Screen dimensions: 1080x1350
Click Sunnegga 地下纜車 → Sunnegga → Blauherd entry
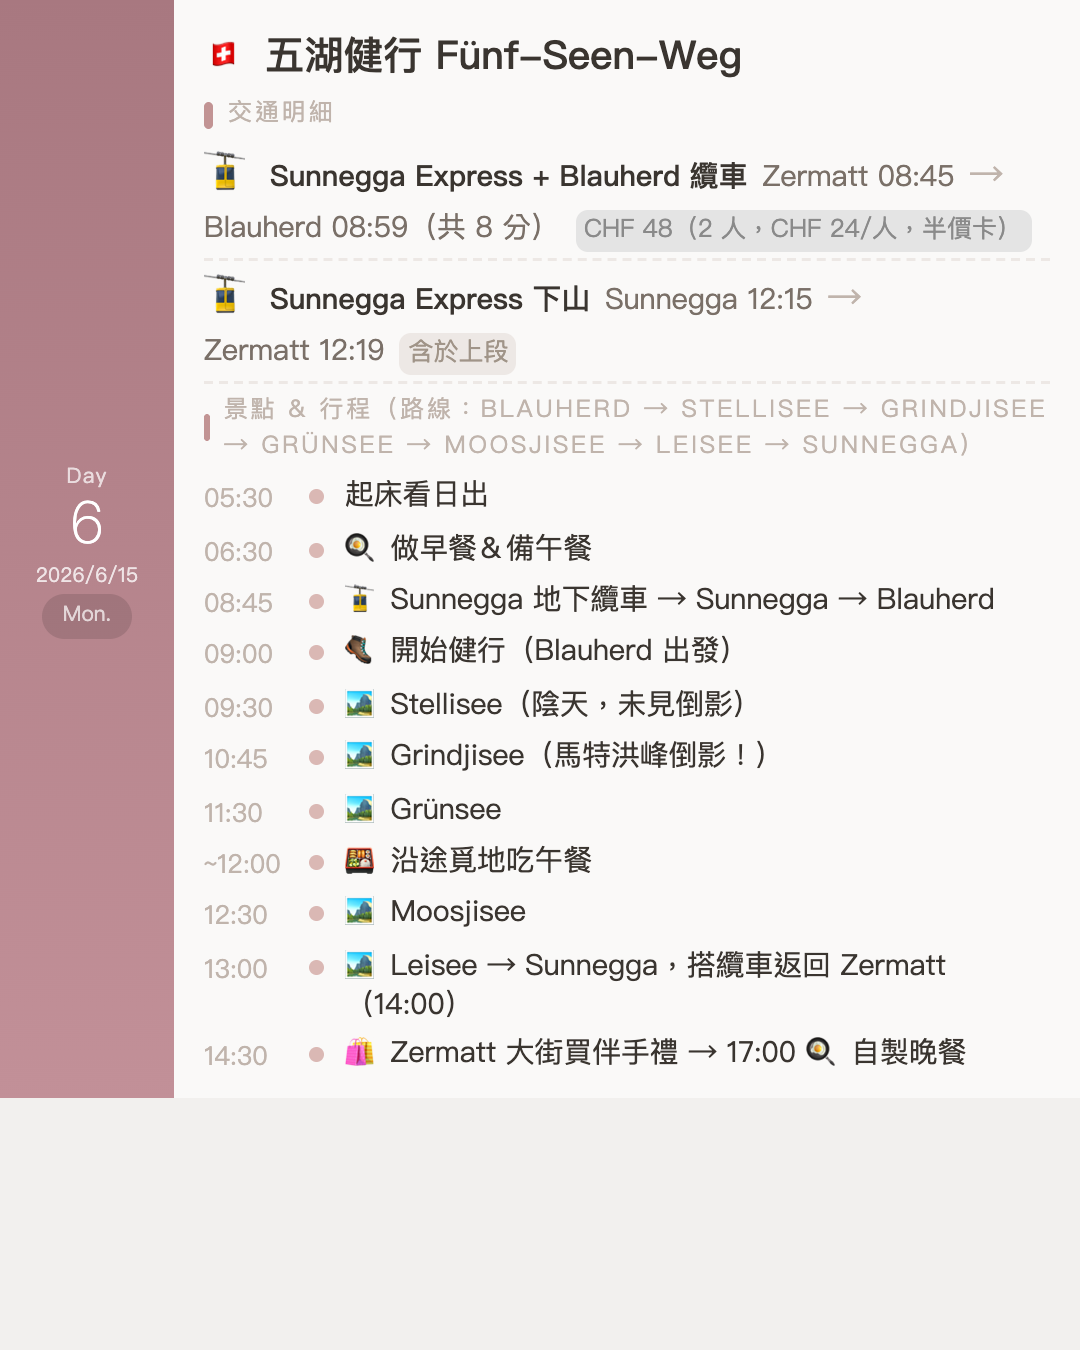(x=692, y=599)
